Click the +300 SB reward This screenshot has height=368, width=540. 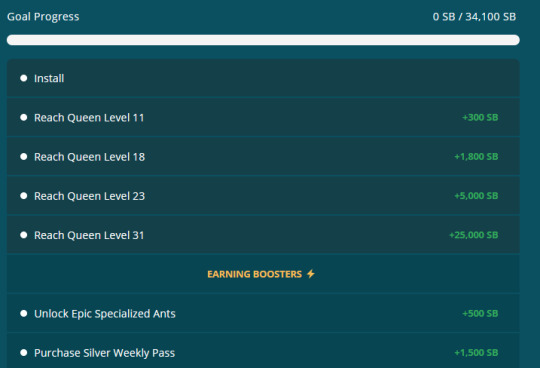[480, 117]
